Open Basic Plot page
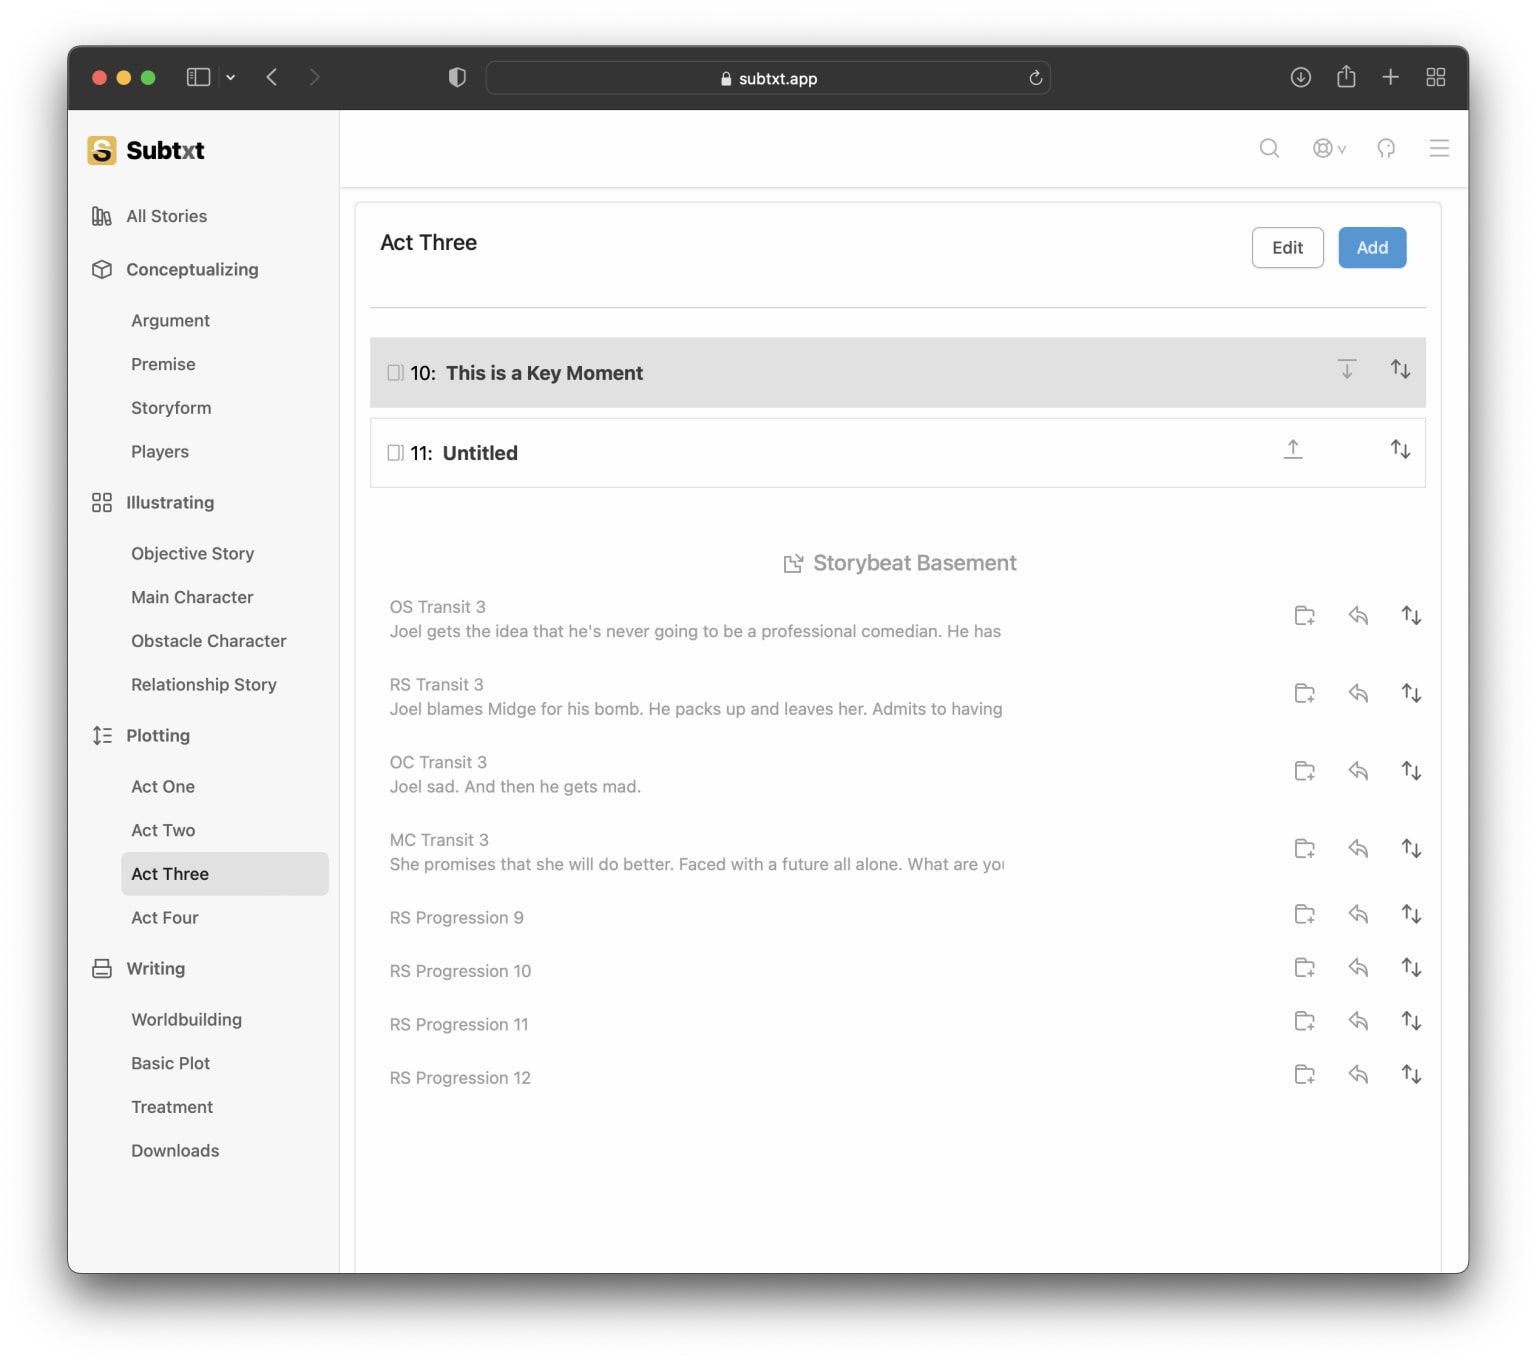The height and width of the screenshot is (1363, 1536). tap(170, 1064)
